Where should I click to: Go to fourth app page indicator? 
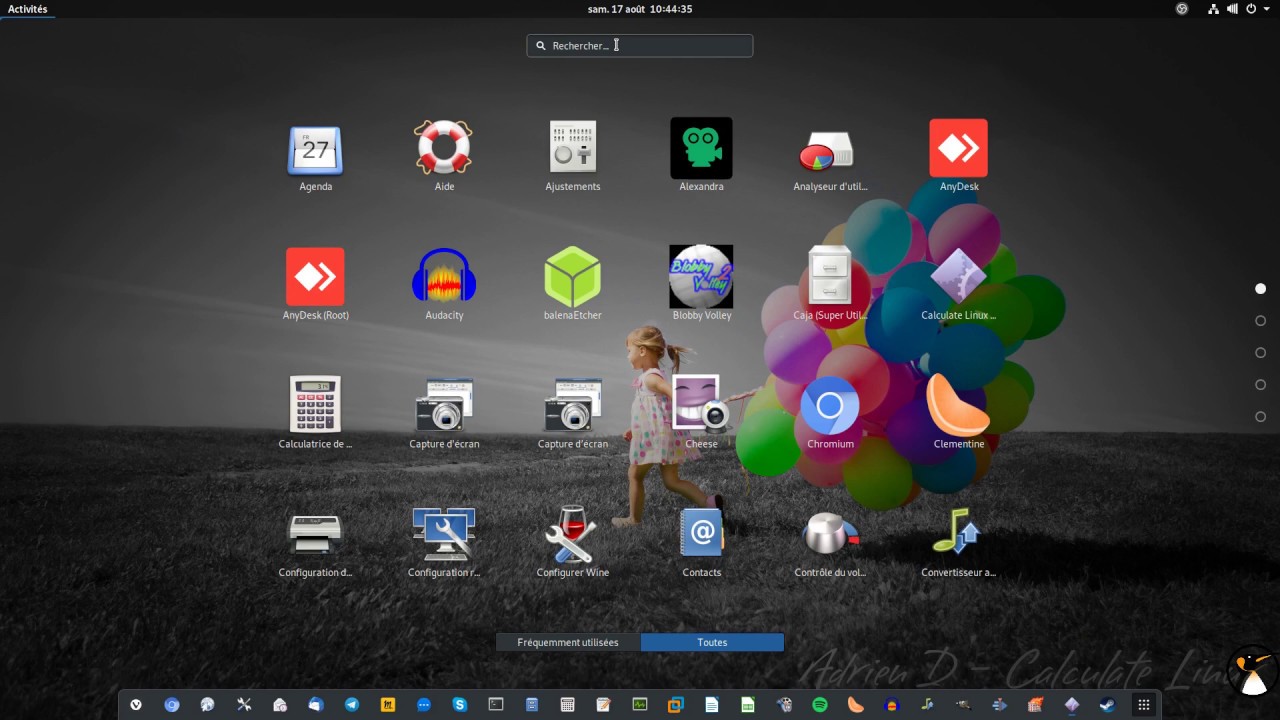point(1260,385)
